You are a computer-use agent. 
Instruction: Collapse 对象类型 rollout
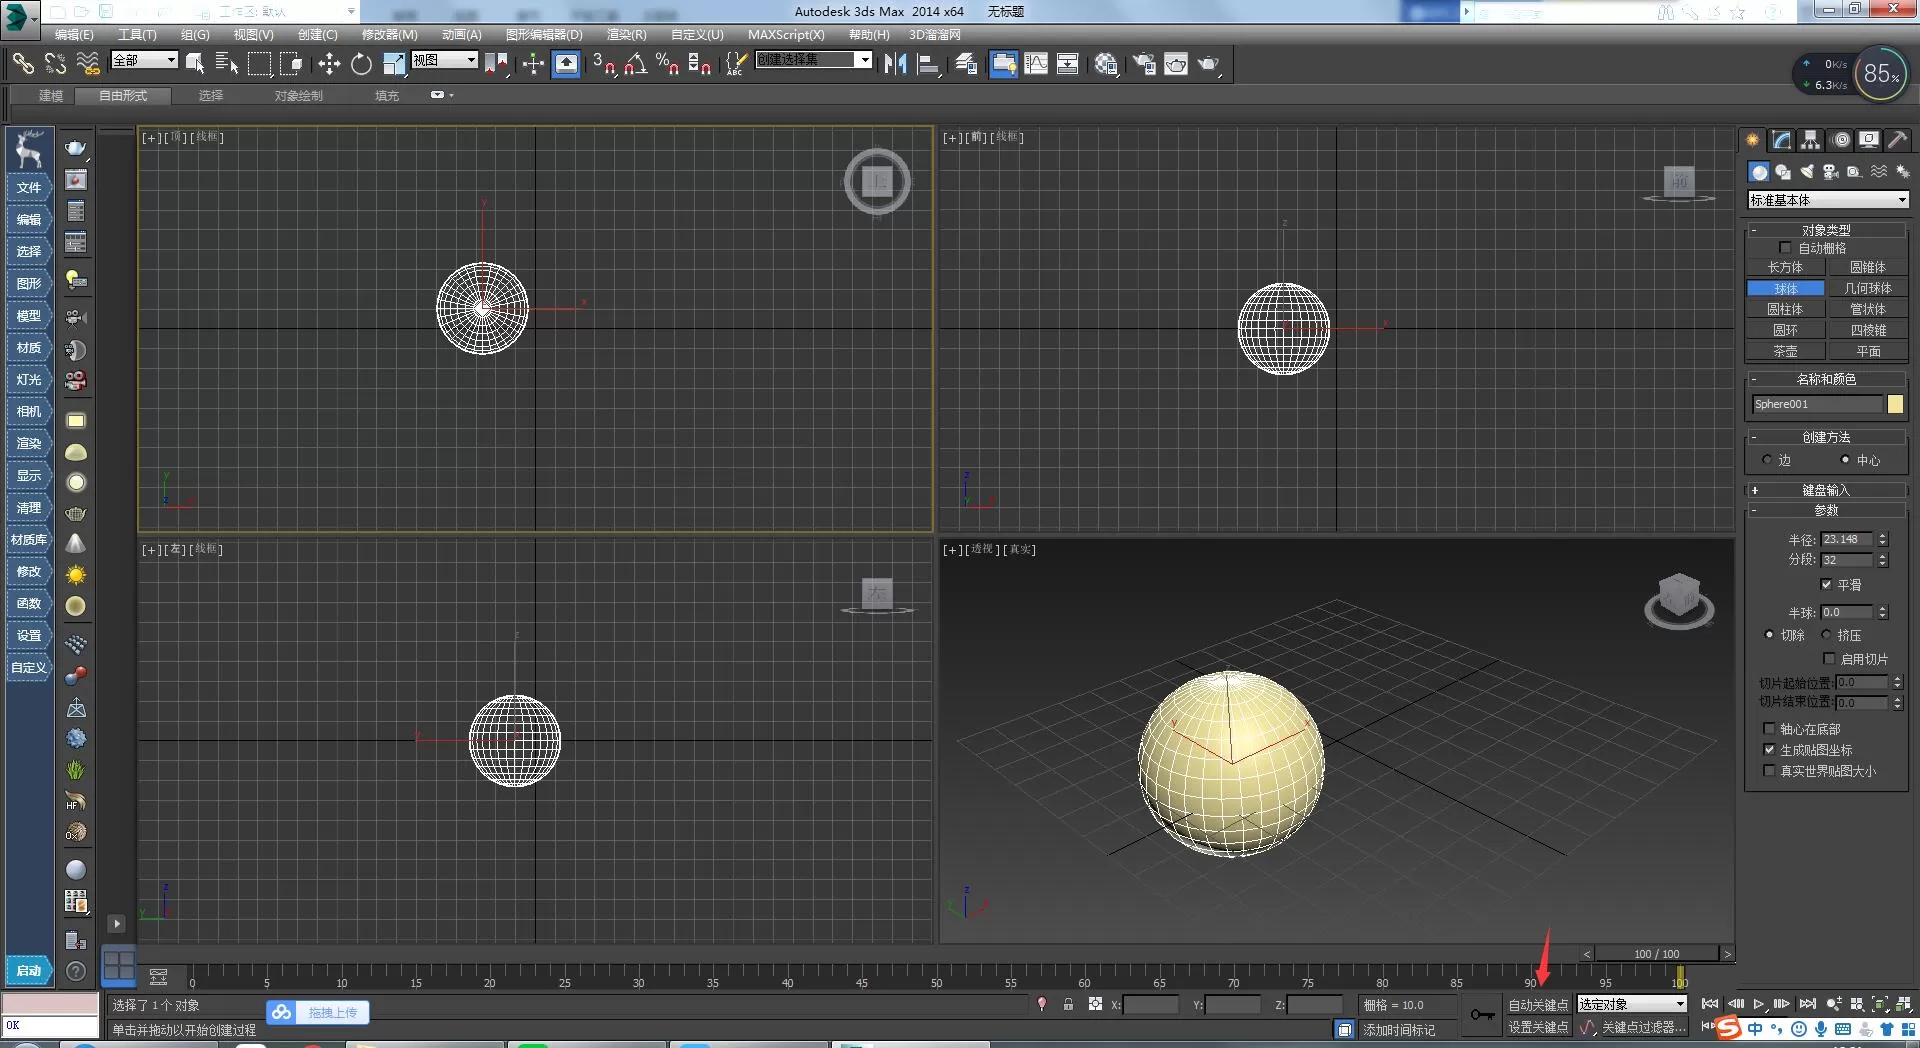tap(1827, 230)
